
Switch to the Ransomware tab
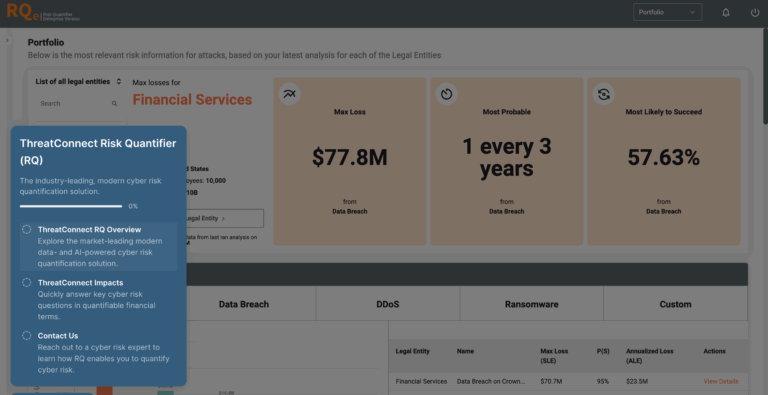tap(531, 304)
